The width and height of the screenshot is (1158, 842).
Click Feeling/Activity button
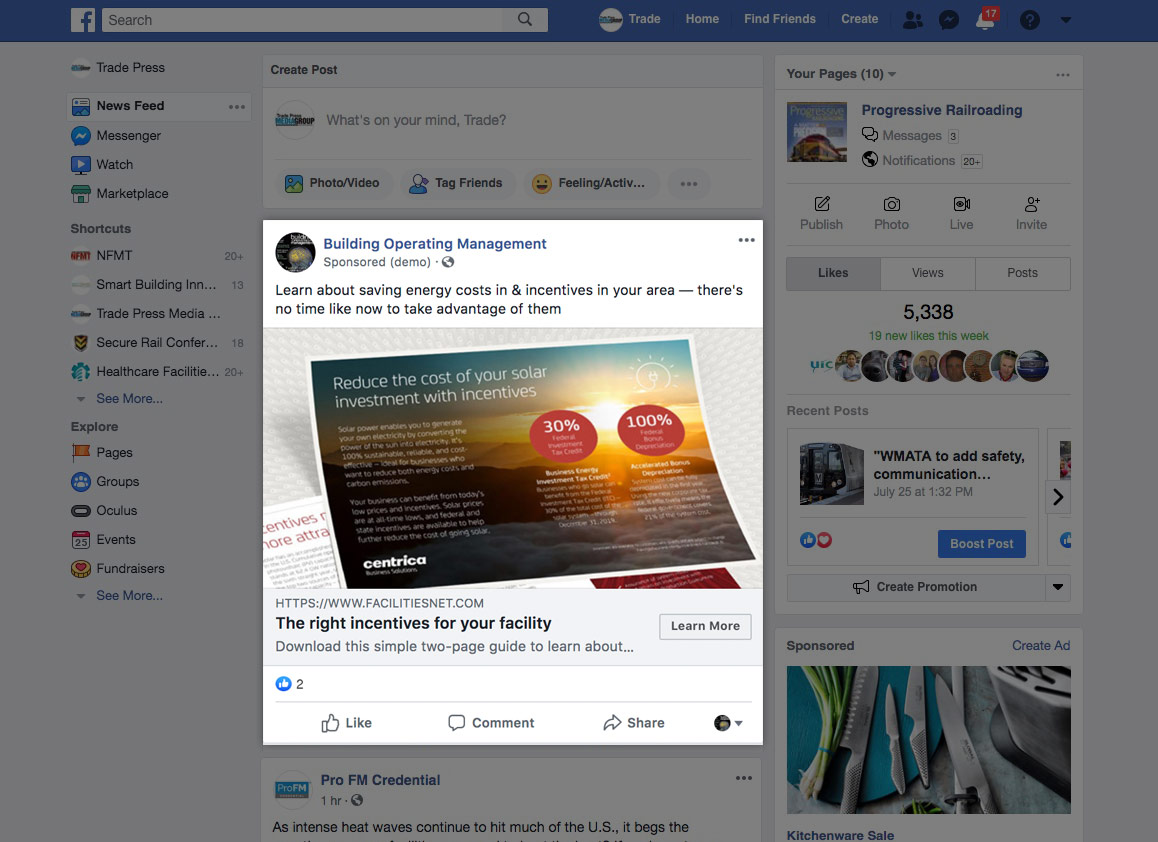(x=591, y=183)
